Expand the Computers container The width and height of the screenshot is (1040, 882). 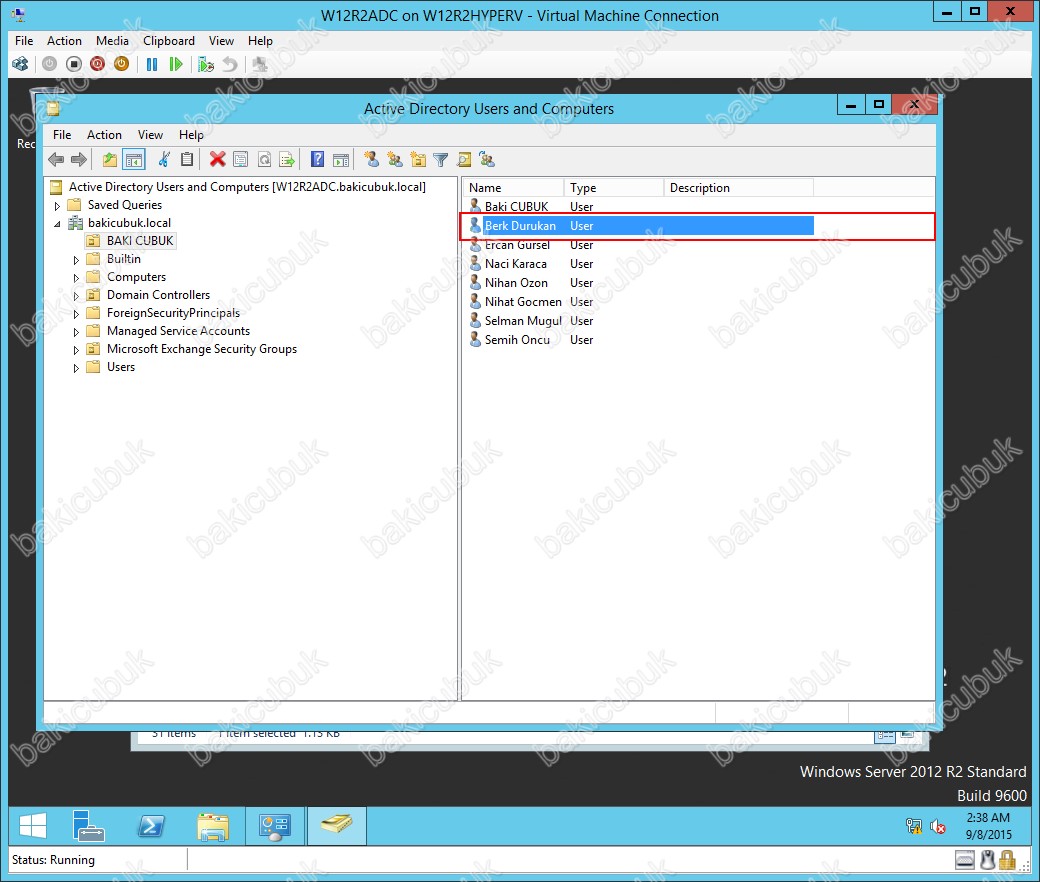click(x=76, y=278)
